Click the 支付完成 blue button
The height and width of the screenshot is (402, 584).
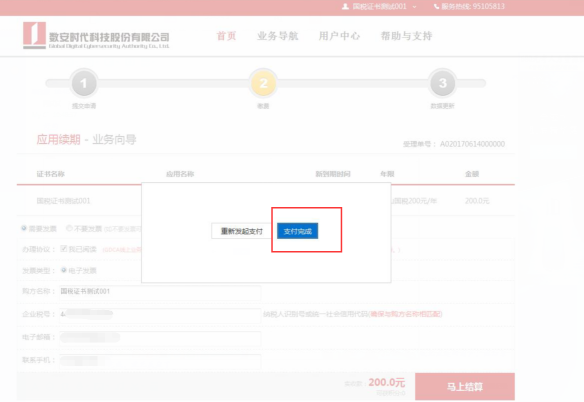coord(297,231)
